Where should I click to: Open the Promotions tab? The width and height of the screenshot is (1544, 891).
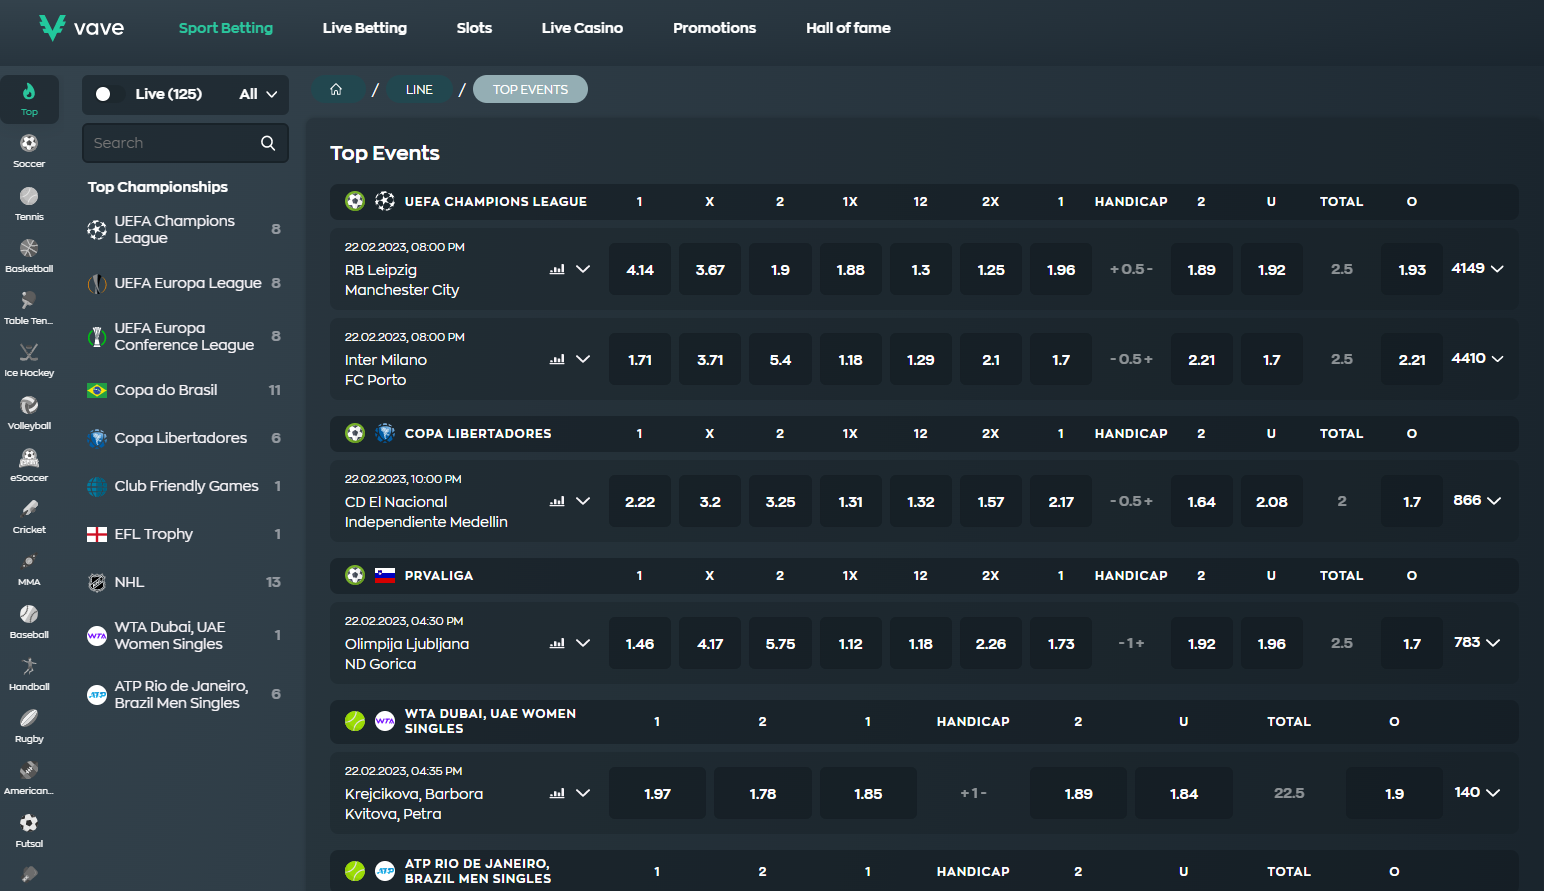click(714, 28)
